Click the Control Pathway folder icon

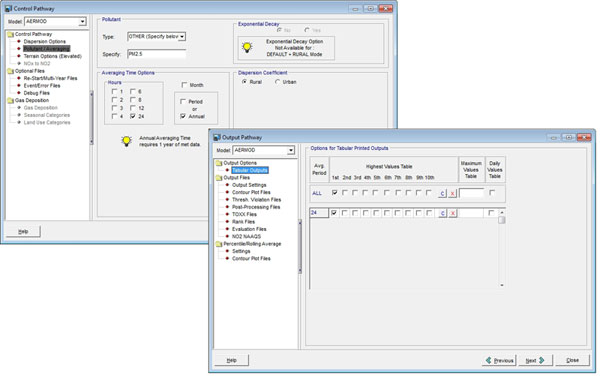tap(10, 34)
